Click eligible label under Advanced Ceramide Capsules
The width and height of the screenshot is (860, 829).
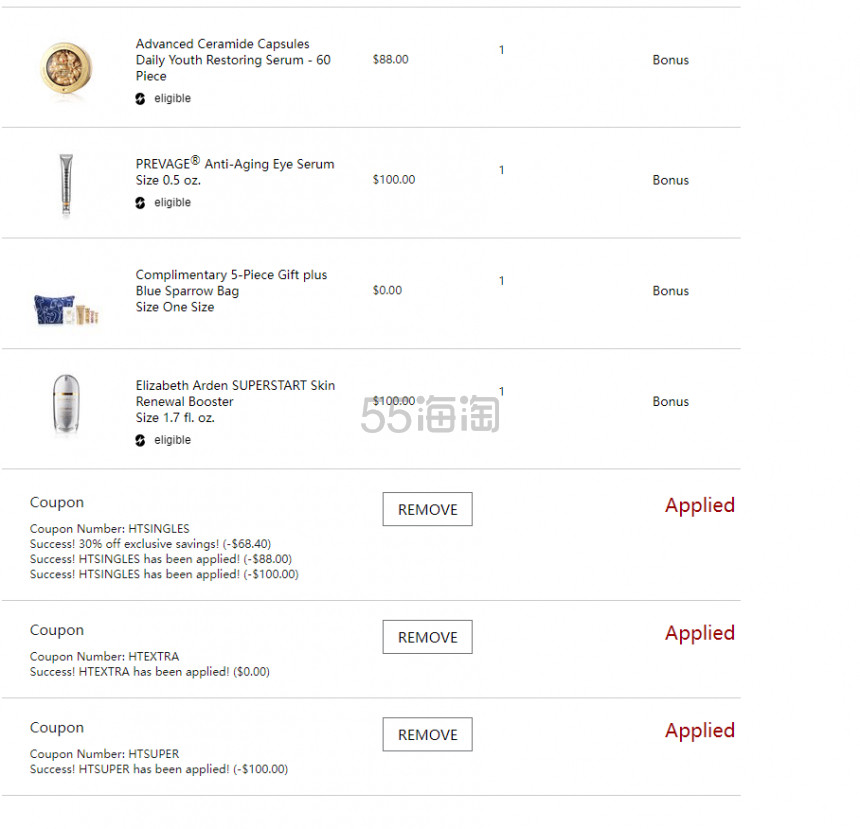pos(172,98)
